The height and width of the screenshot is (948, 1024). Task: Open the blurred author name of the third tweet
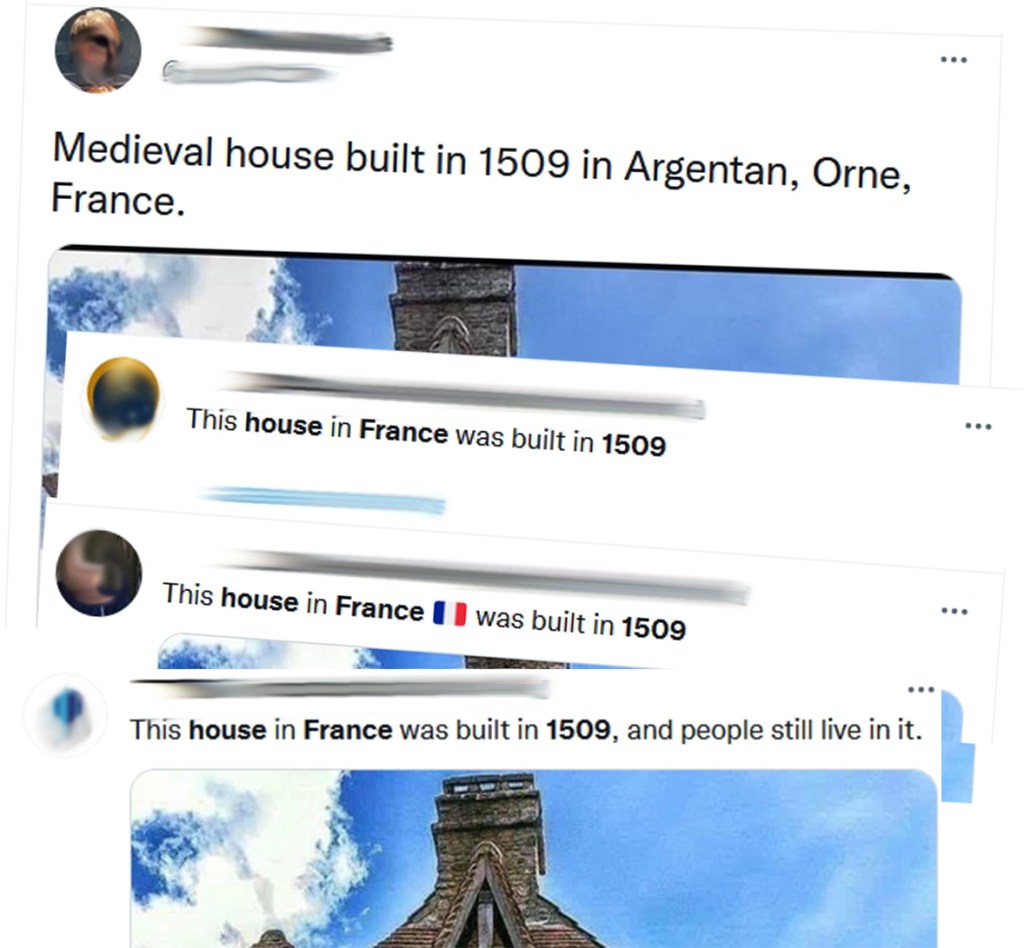[x=483, y=574]
